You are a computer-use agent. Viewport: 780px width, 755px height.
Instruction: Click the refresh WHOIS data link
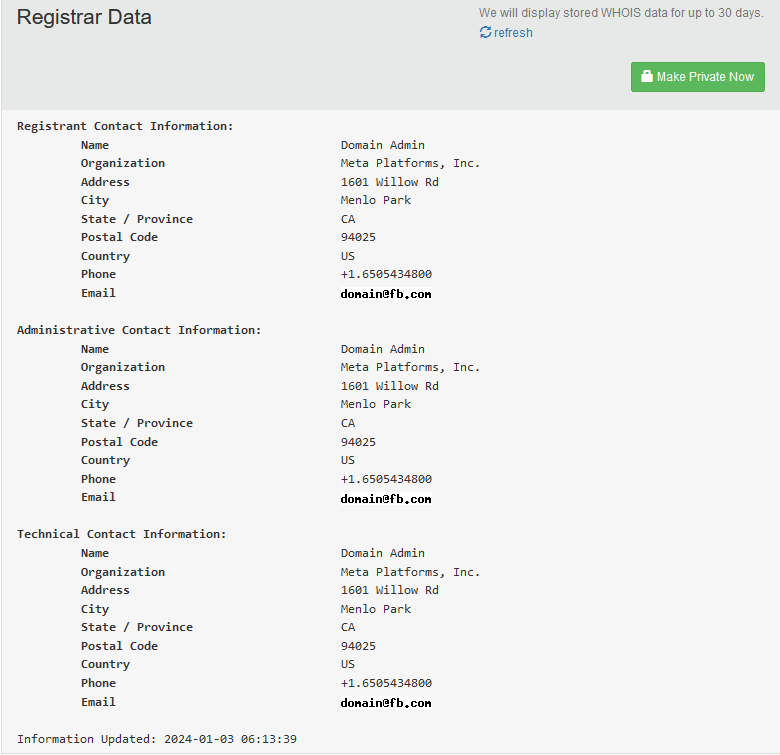click(x=506, y=32)
